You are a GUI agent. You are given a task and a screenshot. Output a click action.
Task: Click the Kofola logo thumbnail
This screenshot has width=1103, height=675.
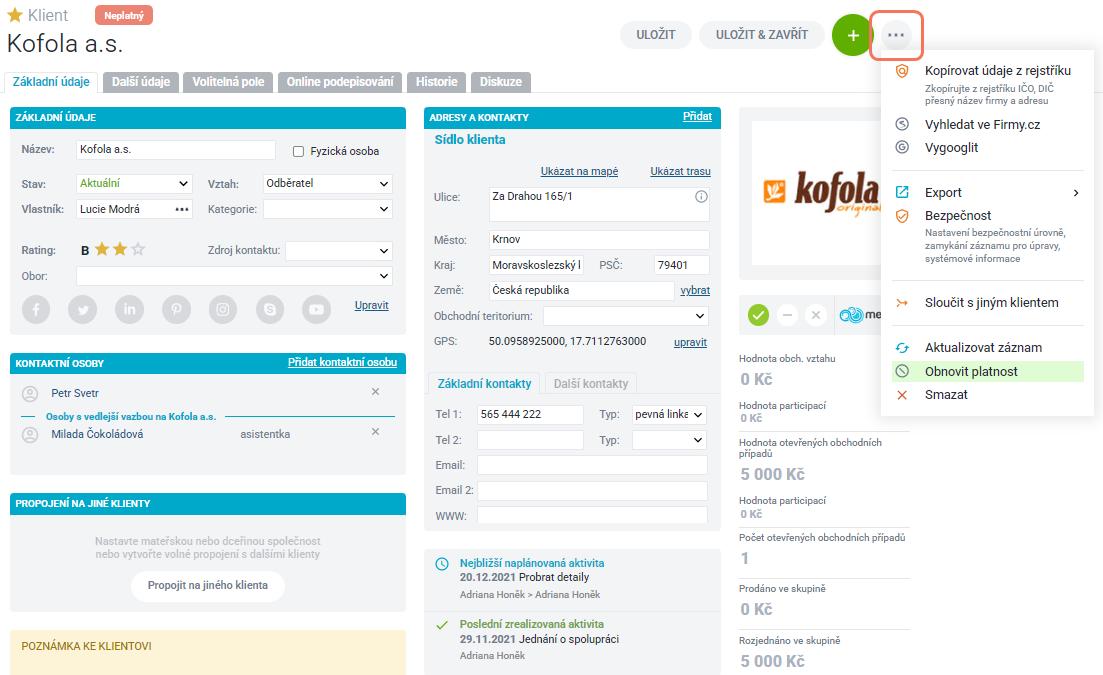817,193
